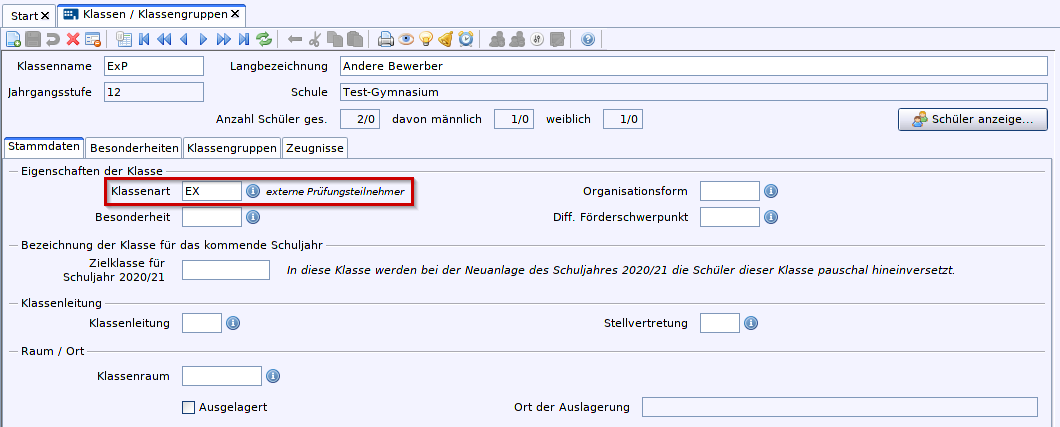Click the Jahrgangsstufe field
Image resolution: width=1060 pixels, height=427 pixels.
coord(154,92)
